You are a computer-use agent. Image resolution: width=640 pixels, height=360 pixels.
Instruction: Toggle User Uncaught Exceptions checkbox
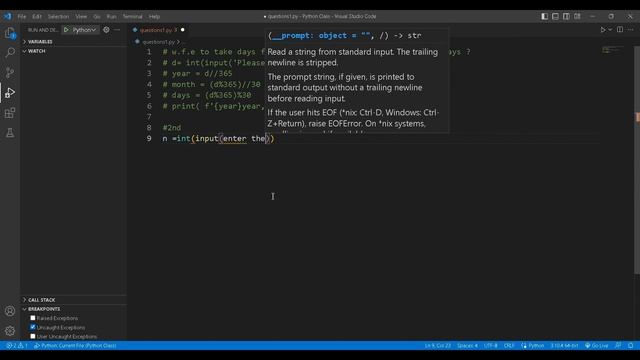click(x=33, y=336)
